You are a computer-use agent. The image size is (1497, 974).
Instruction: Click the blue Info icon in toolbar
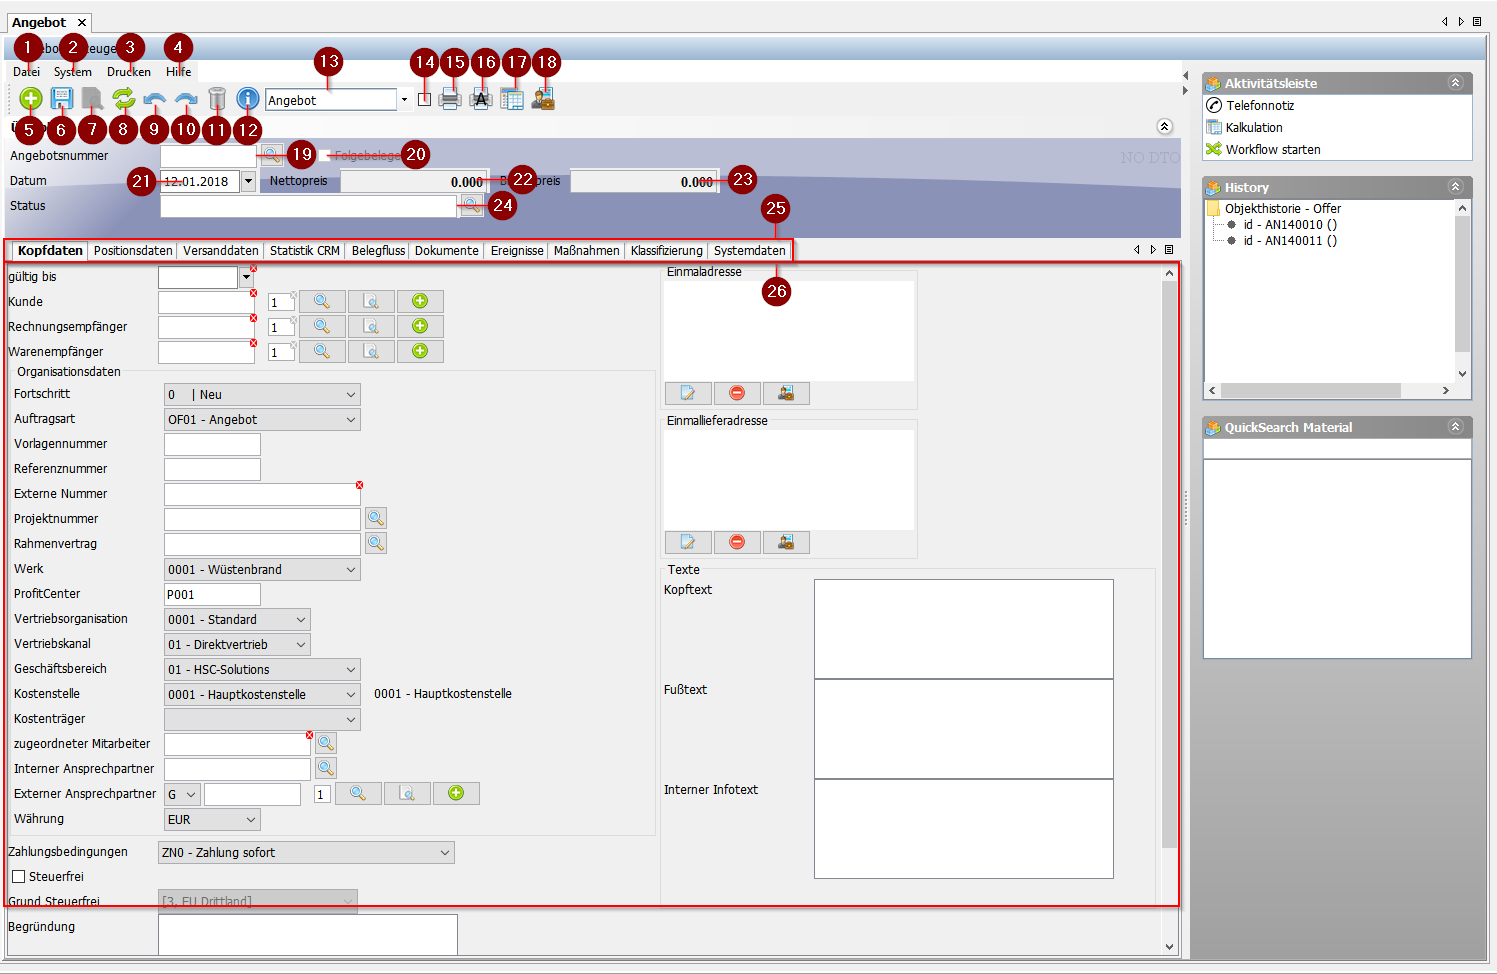pos(248,98)
